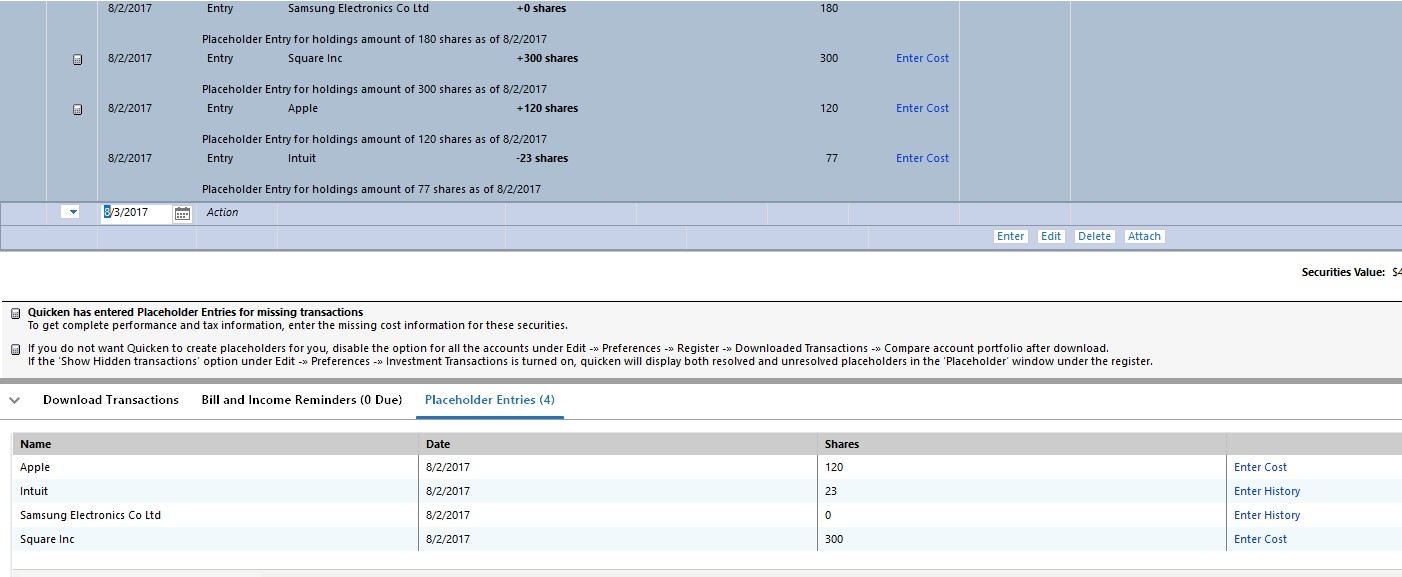Viewport: 1402px width, 577px height.
Task: Click Enter Cost for Square Inc in register
Action: tap(921, 58)
